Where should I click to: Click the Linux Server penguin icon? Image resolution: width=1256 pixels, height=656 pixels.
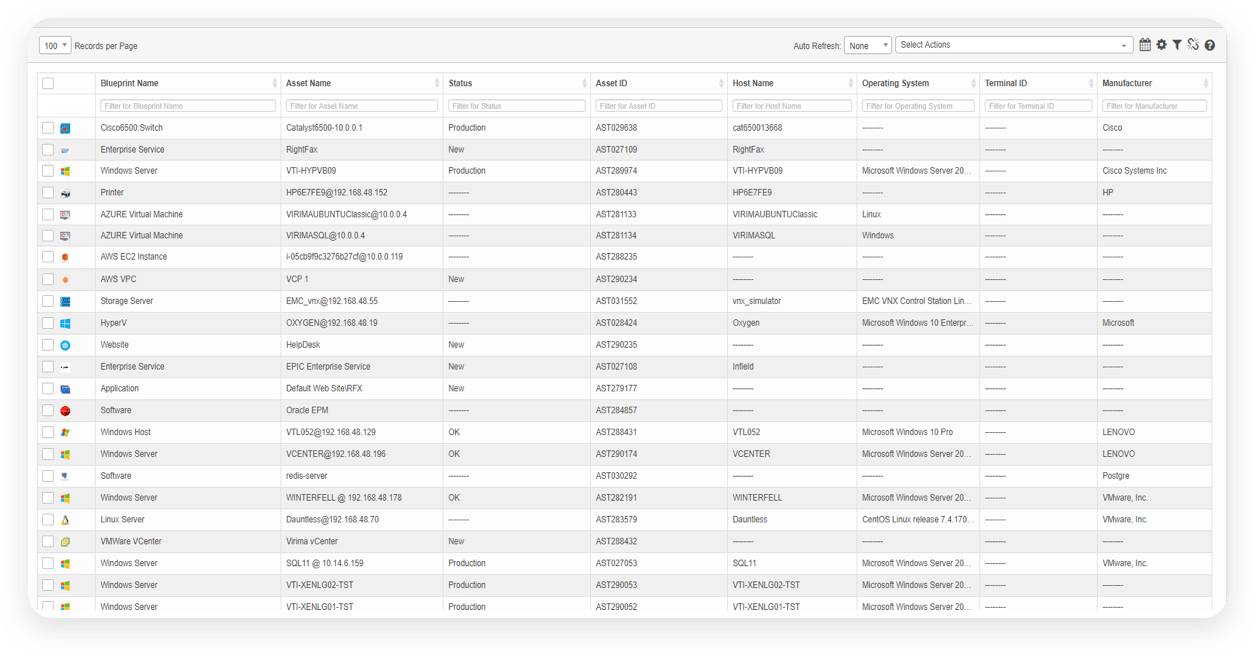(x=65, y=520)
